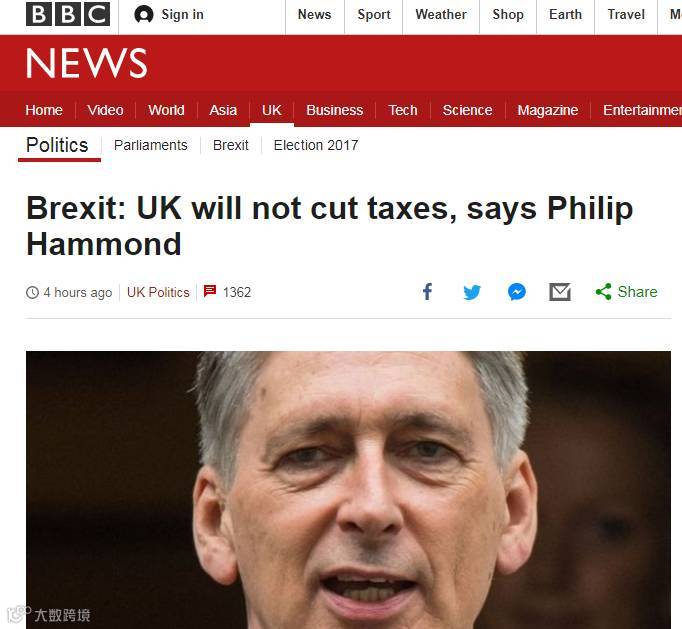Image resolution: width=682 pixels, height=629 pixels.
Task: Click the BBC logo blocks
Action: pyautogui.click(x=68, y=14)
